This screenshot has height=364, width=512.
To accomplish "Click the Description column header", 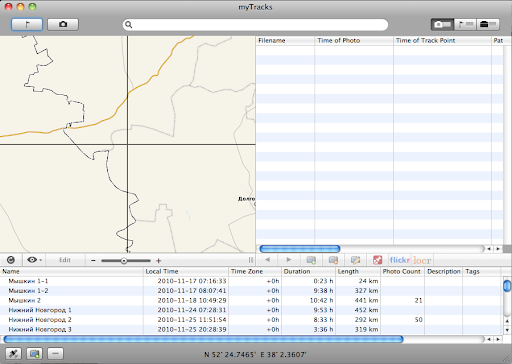I will point(444,271).
